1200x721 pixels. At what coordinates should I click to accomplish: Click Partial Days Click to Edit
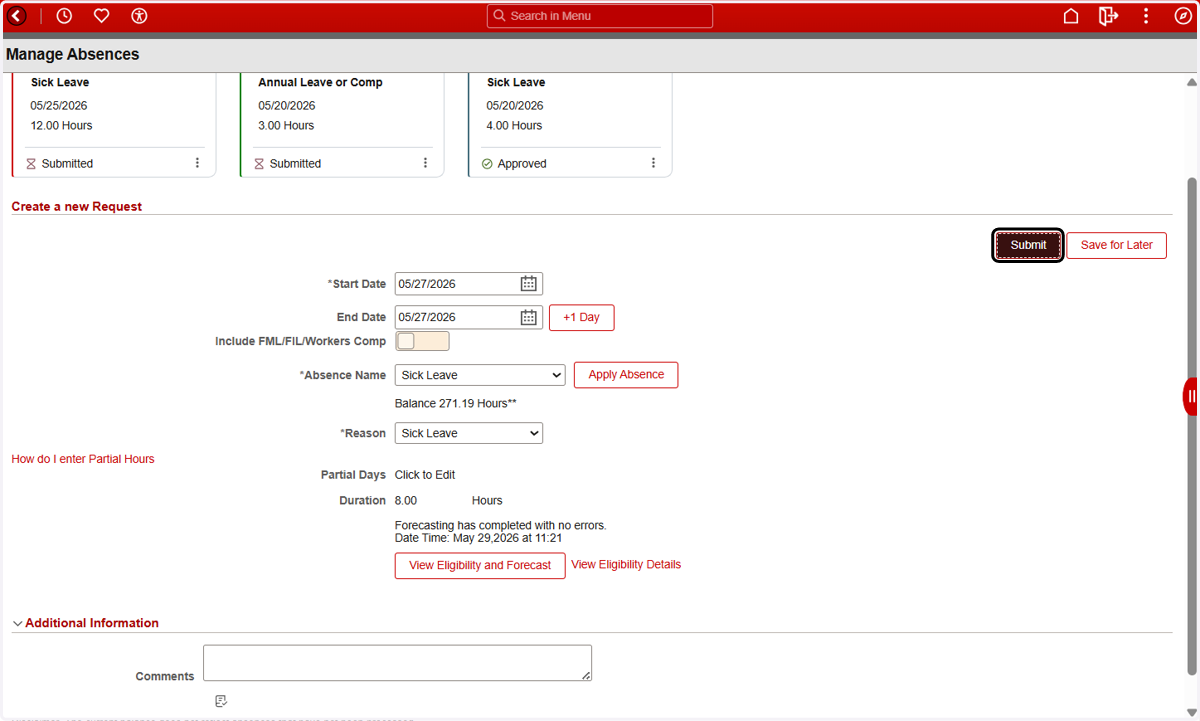[x=425, y=475]
